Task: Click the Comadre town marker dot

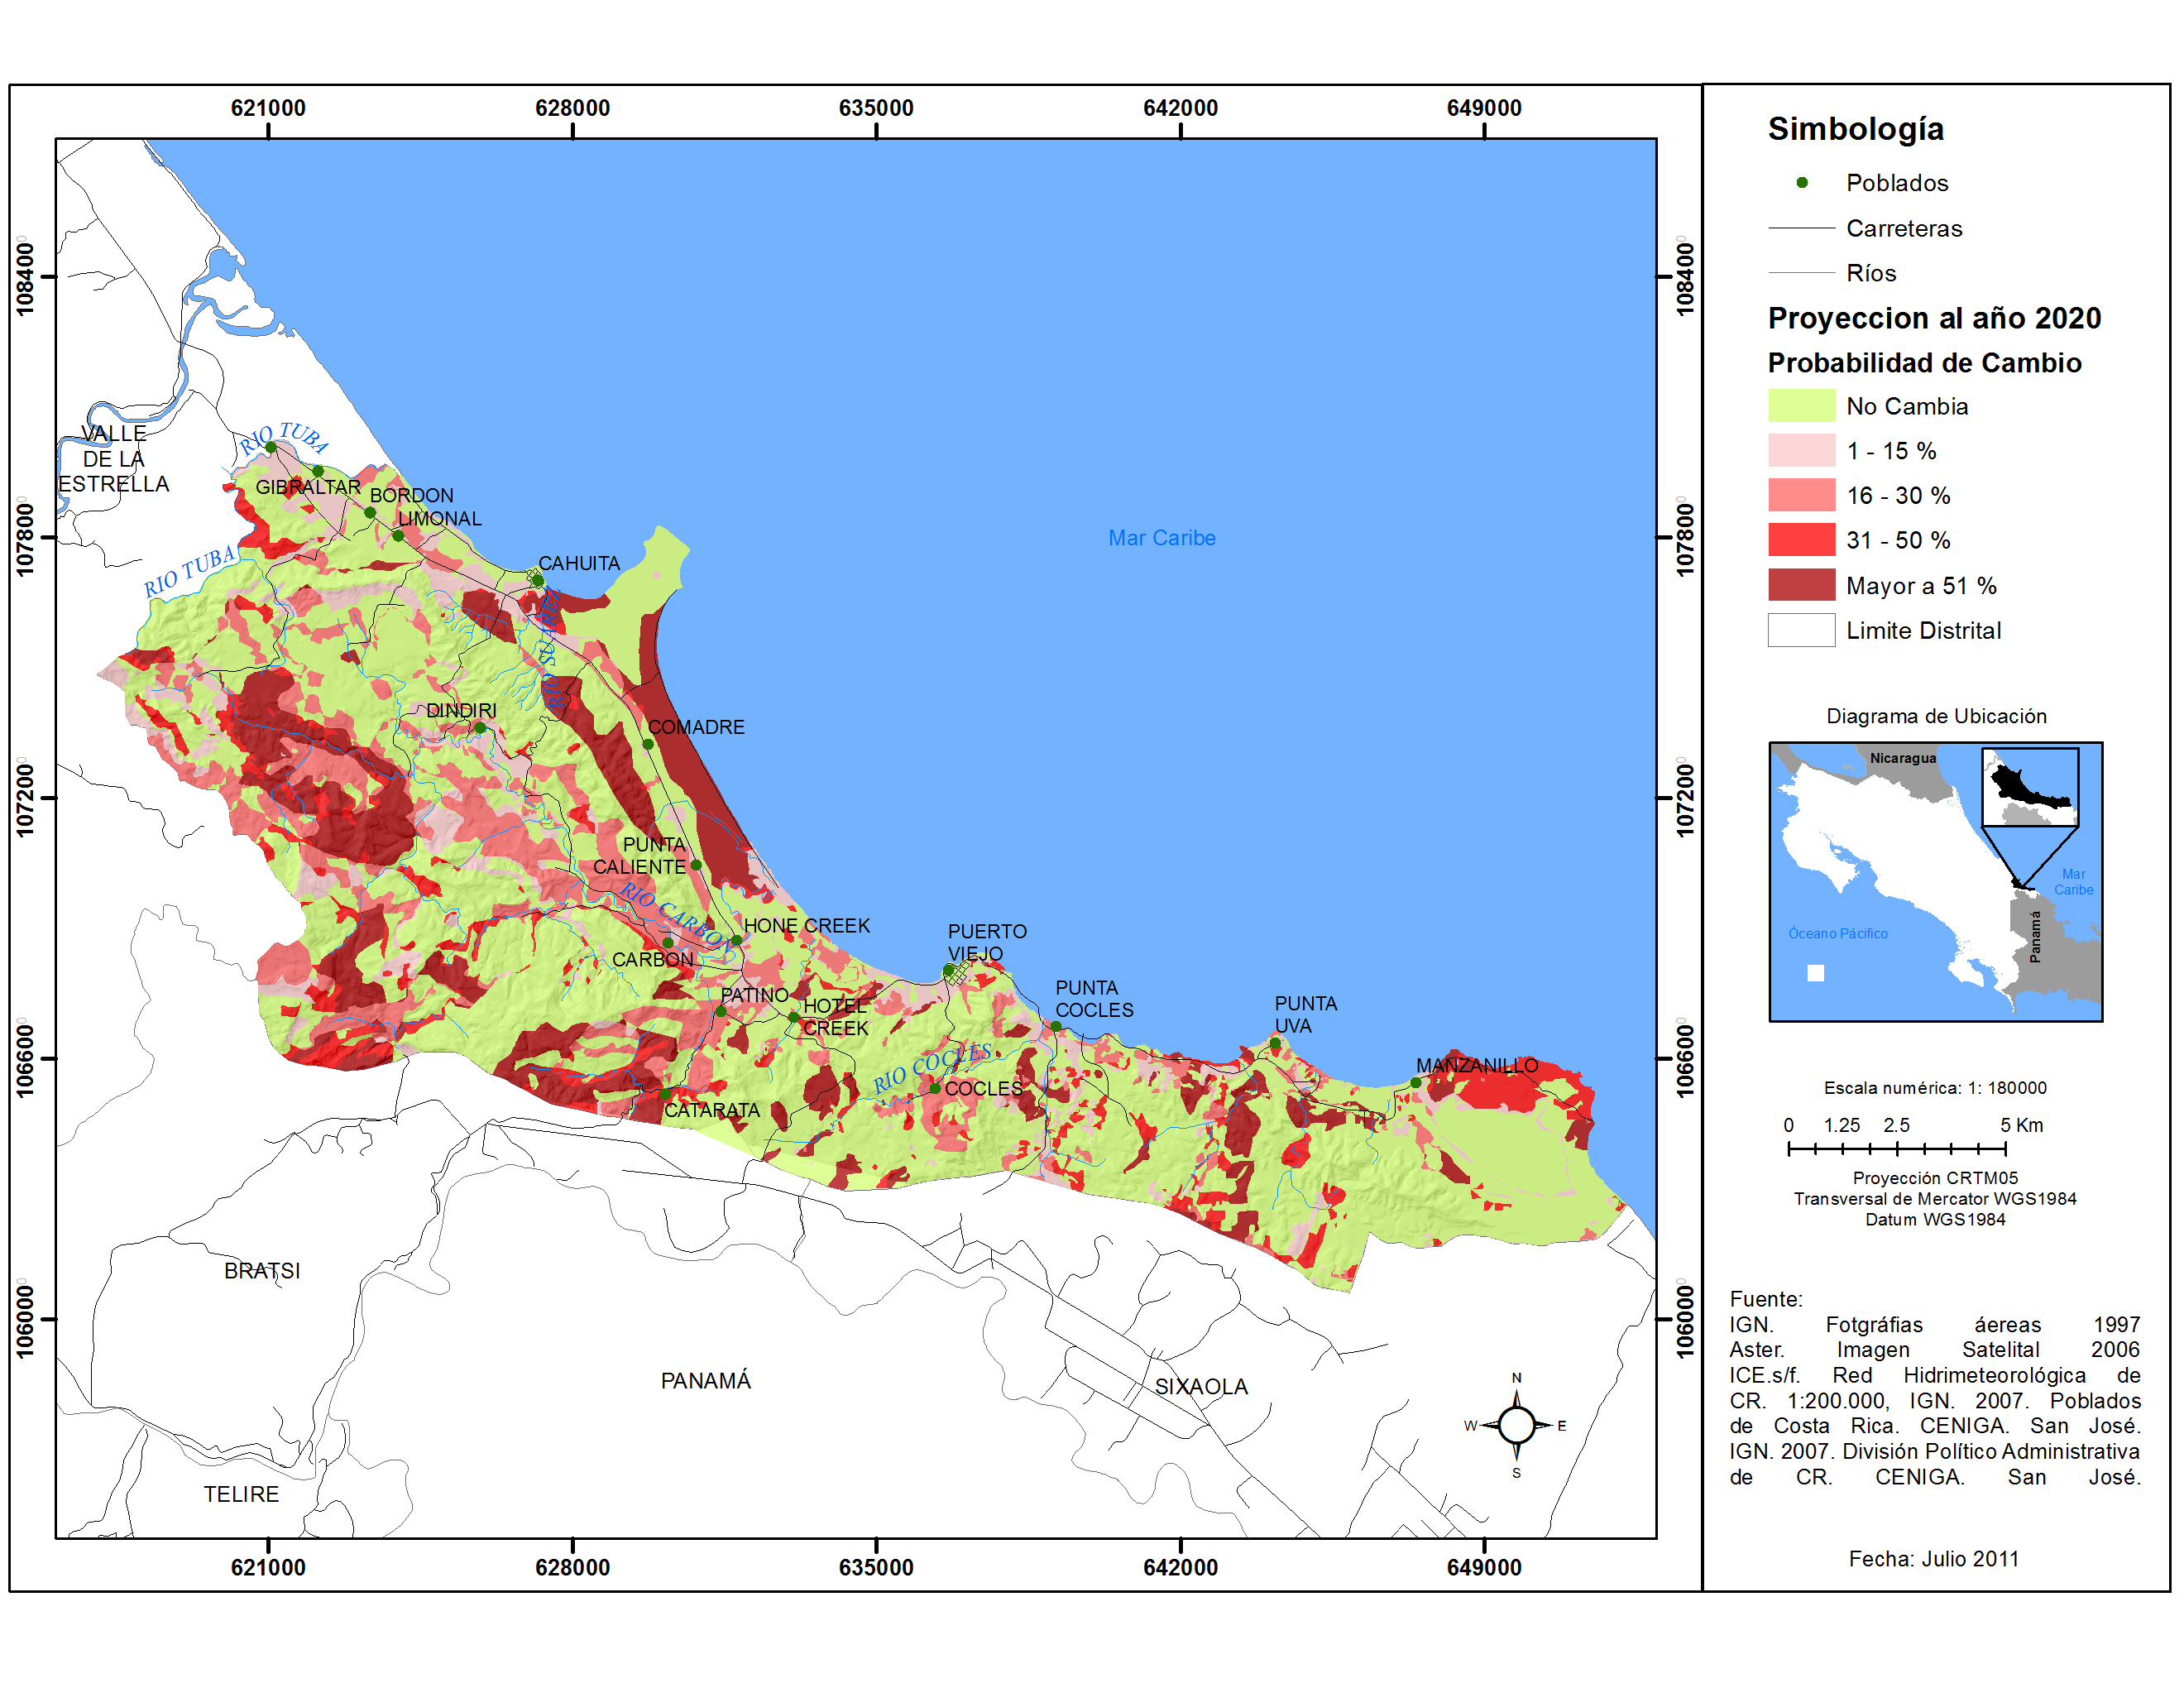Action: pyautogui.click(x=648, y=744)
